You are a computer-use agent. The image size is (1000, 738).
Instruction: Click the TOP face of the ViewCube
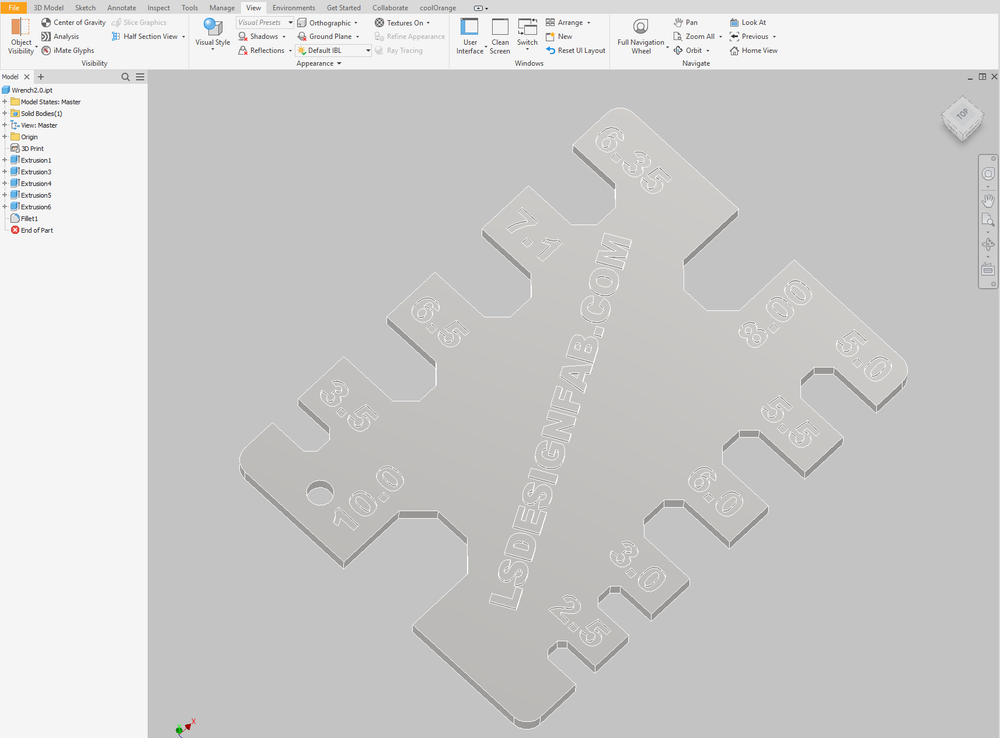click(x=962, y=114)
